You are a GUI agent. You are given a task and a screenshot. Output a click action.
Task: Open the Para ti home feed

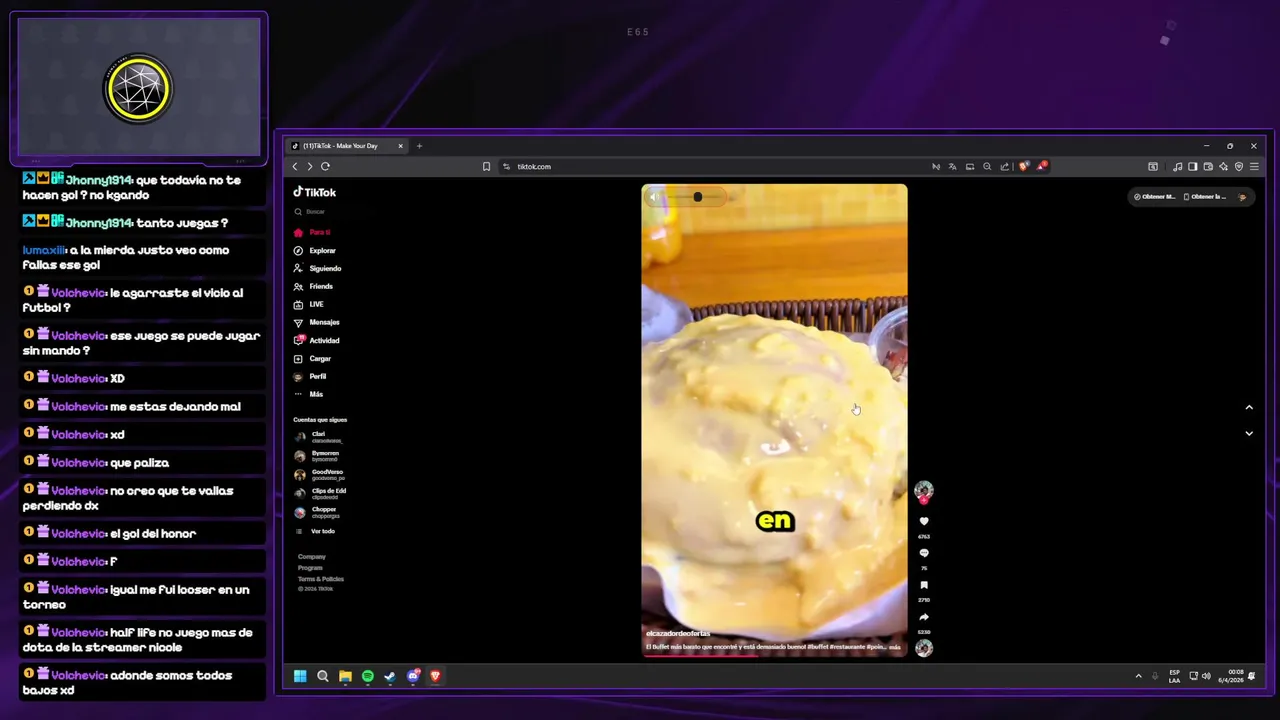point(312,232)
